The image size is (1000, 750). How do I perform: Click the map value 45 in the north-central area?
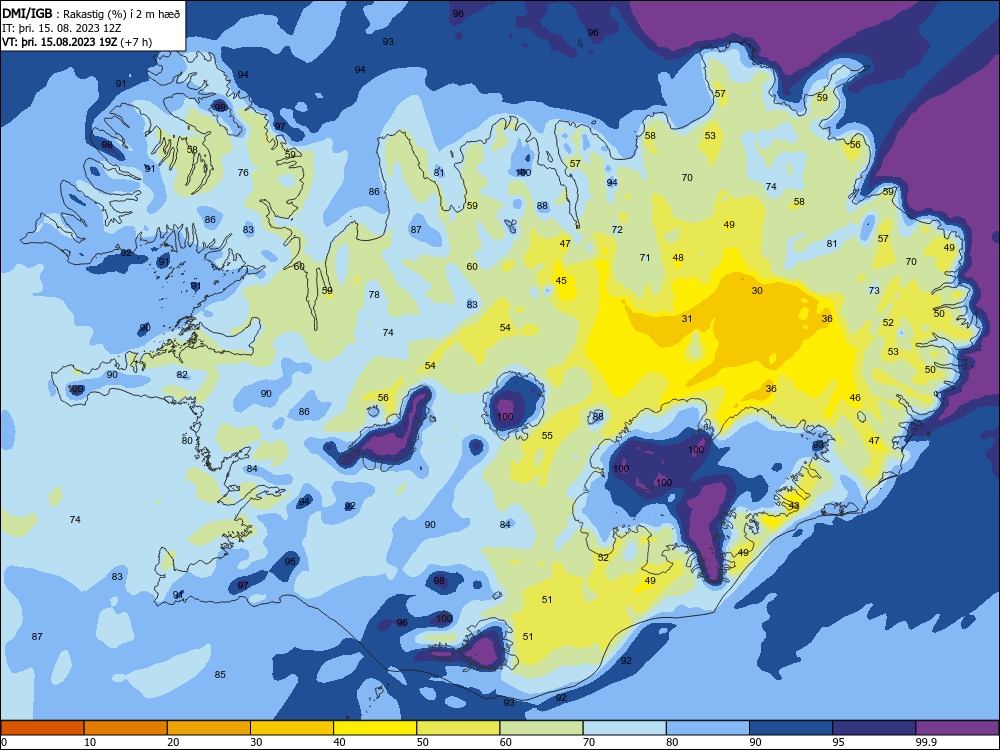coord(561,281)
